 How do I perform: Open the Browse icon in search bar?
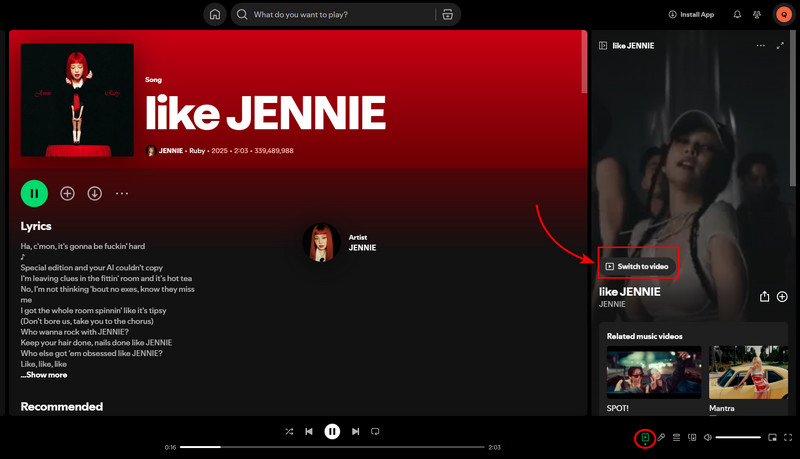[447, 15]
